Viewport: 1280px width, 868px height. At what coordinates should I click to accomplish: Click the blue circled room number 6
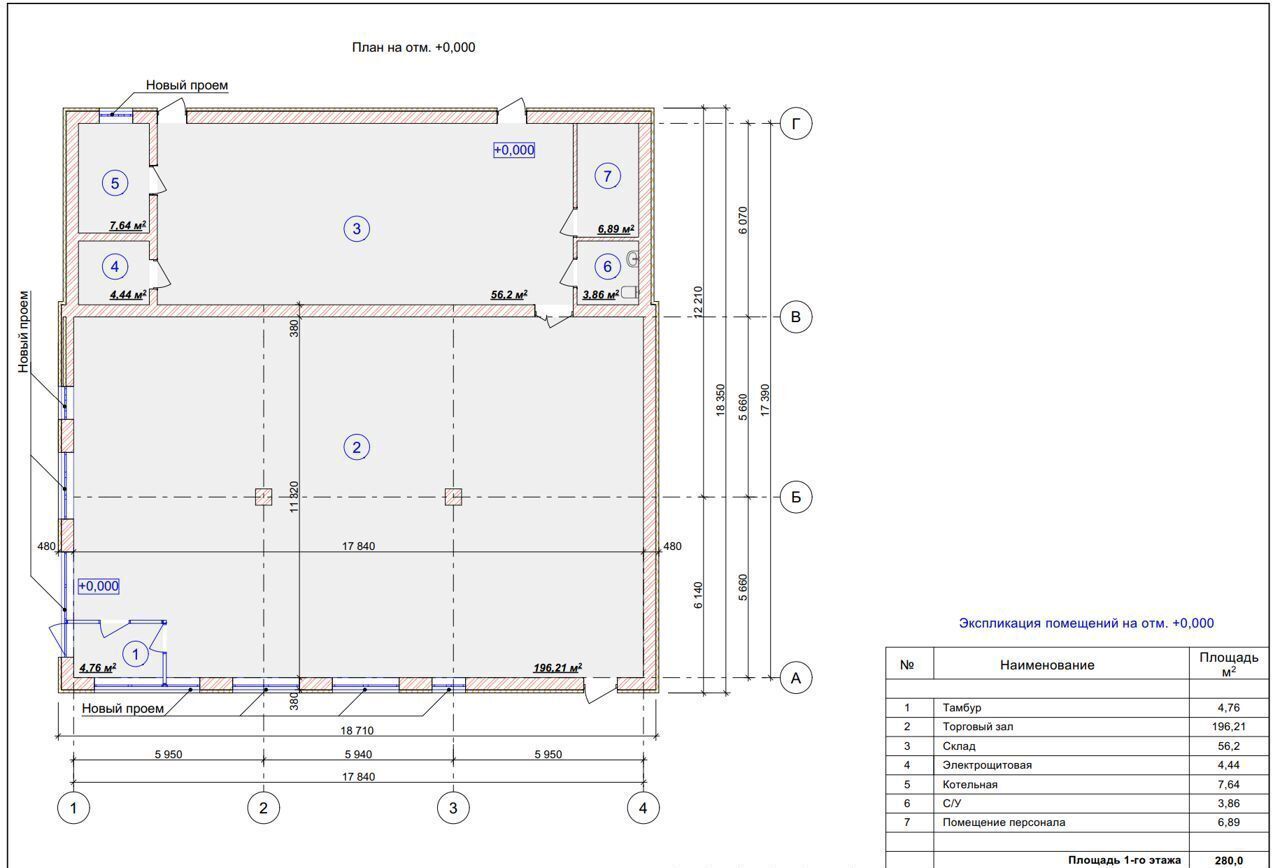tap(606, 267)
